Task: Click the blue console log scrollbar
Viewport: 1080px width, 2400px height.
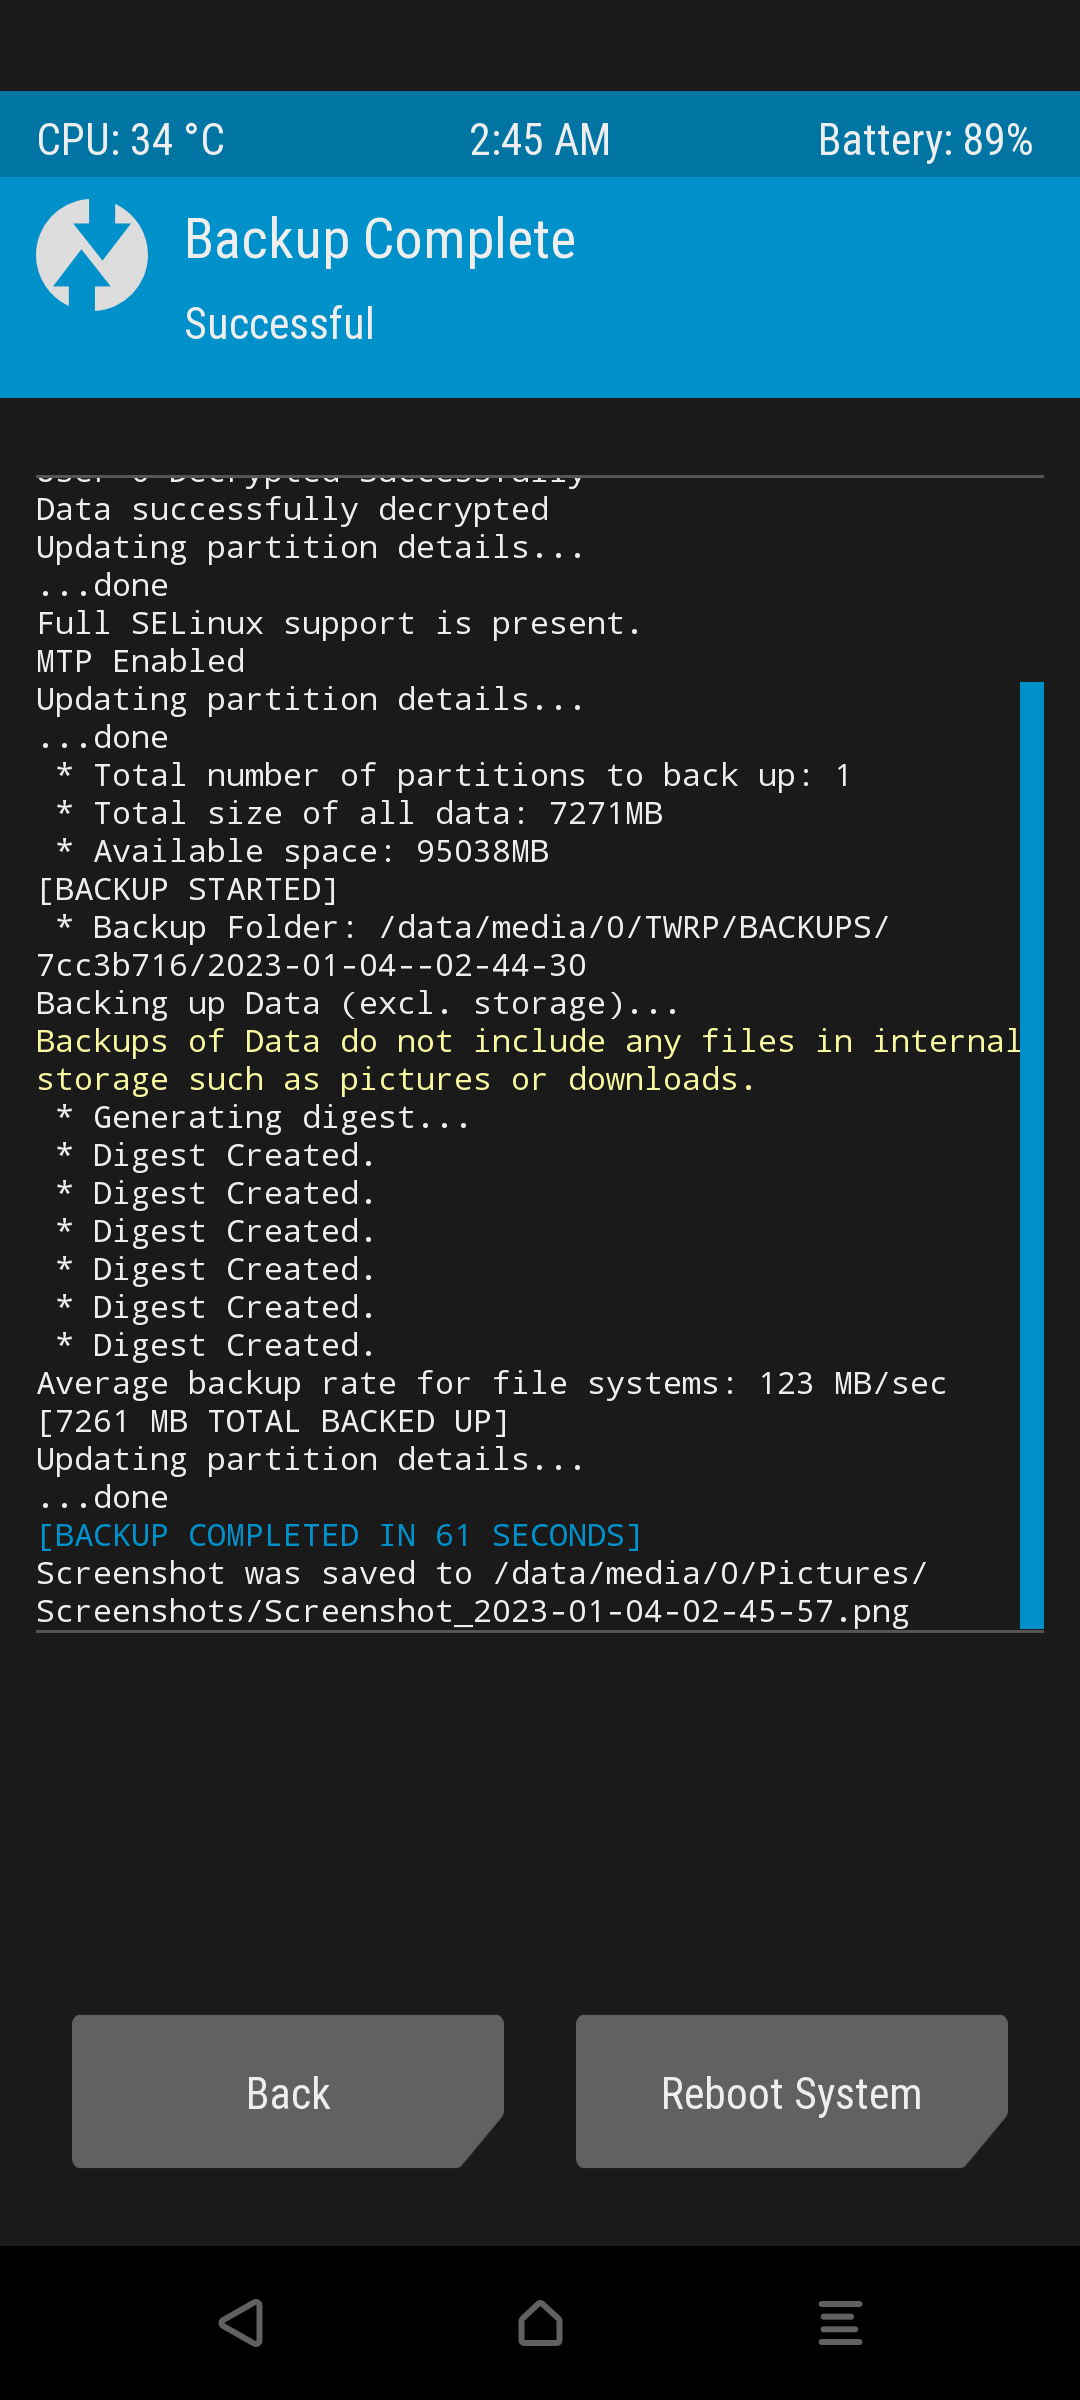Action: coord(1032,1155)
